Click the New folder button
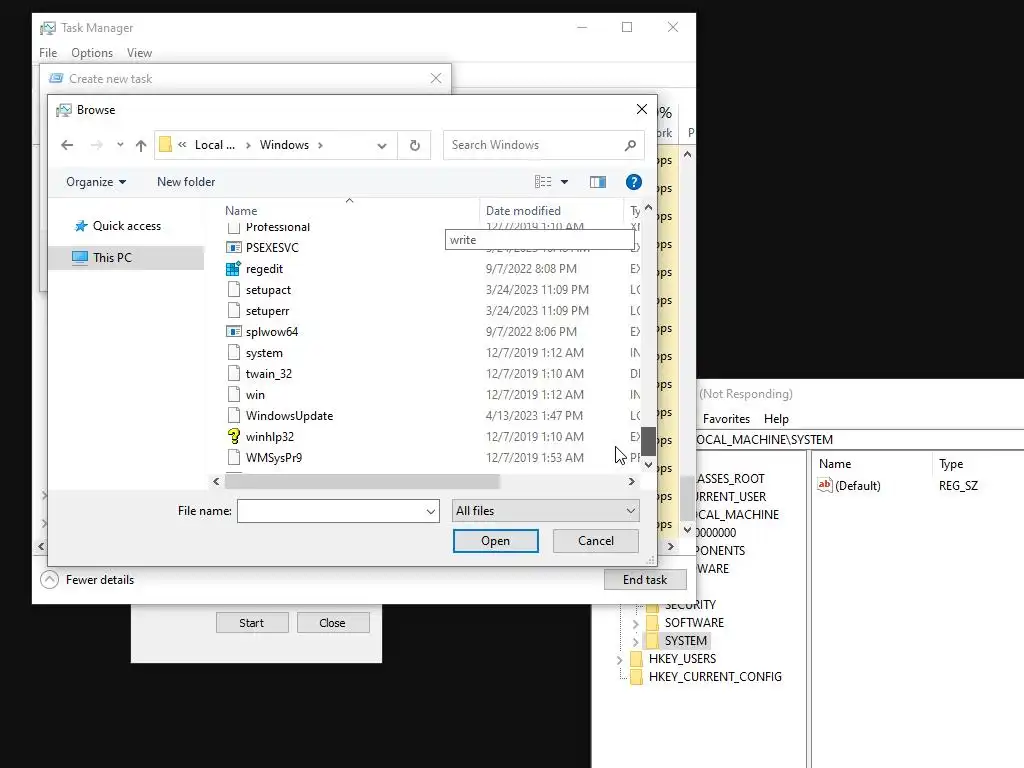Image resolution: width=1024 pixels, height=768 pixels. point(186,182)
